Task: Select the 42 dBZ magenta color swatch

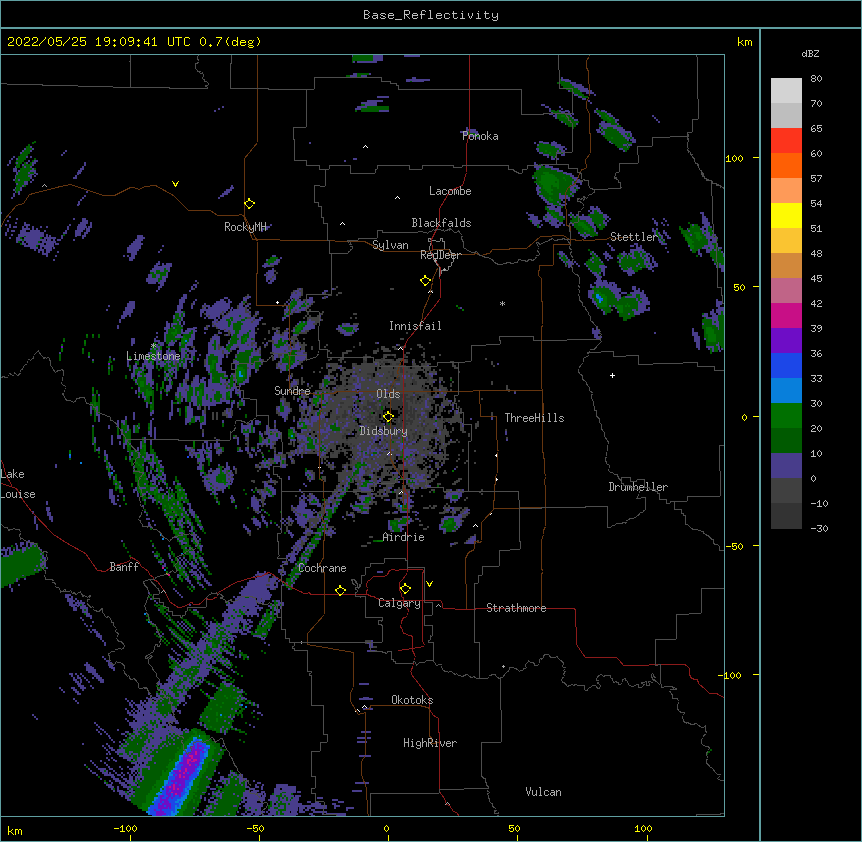Action: tap(786, 315)
